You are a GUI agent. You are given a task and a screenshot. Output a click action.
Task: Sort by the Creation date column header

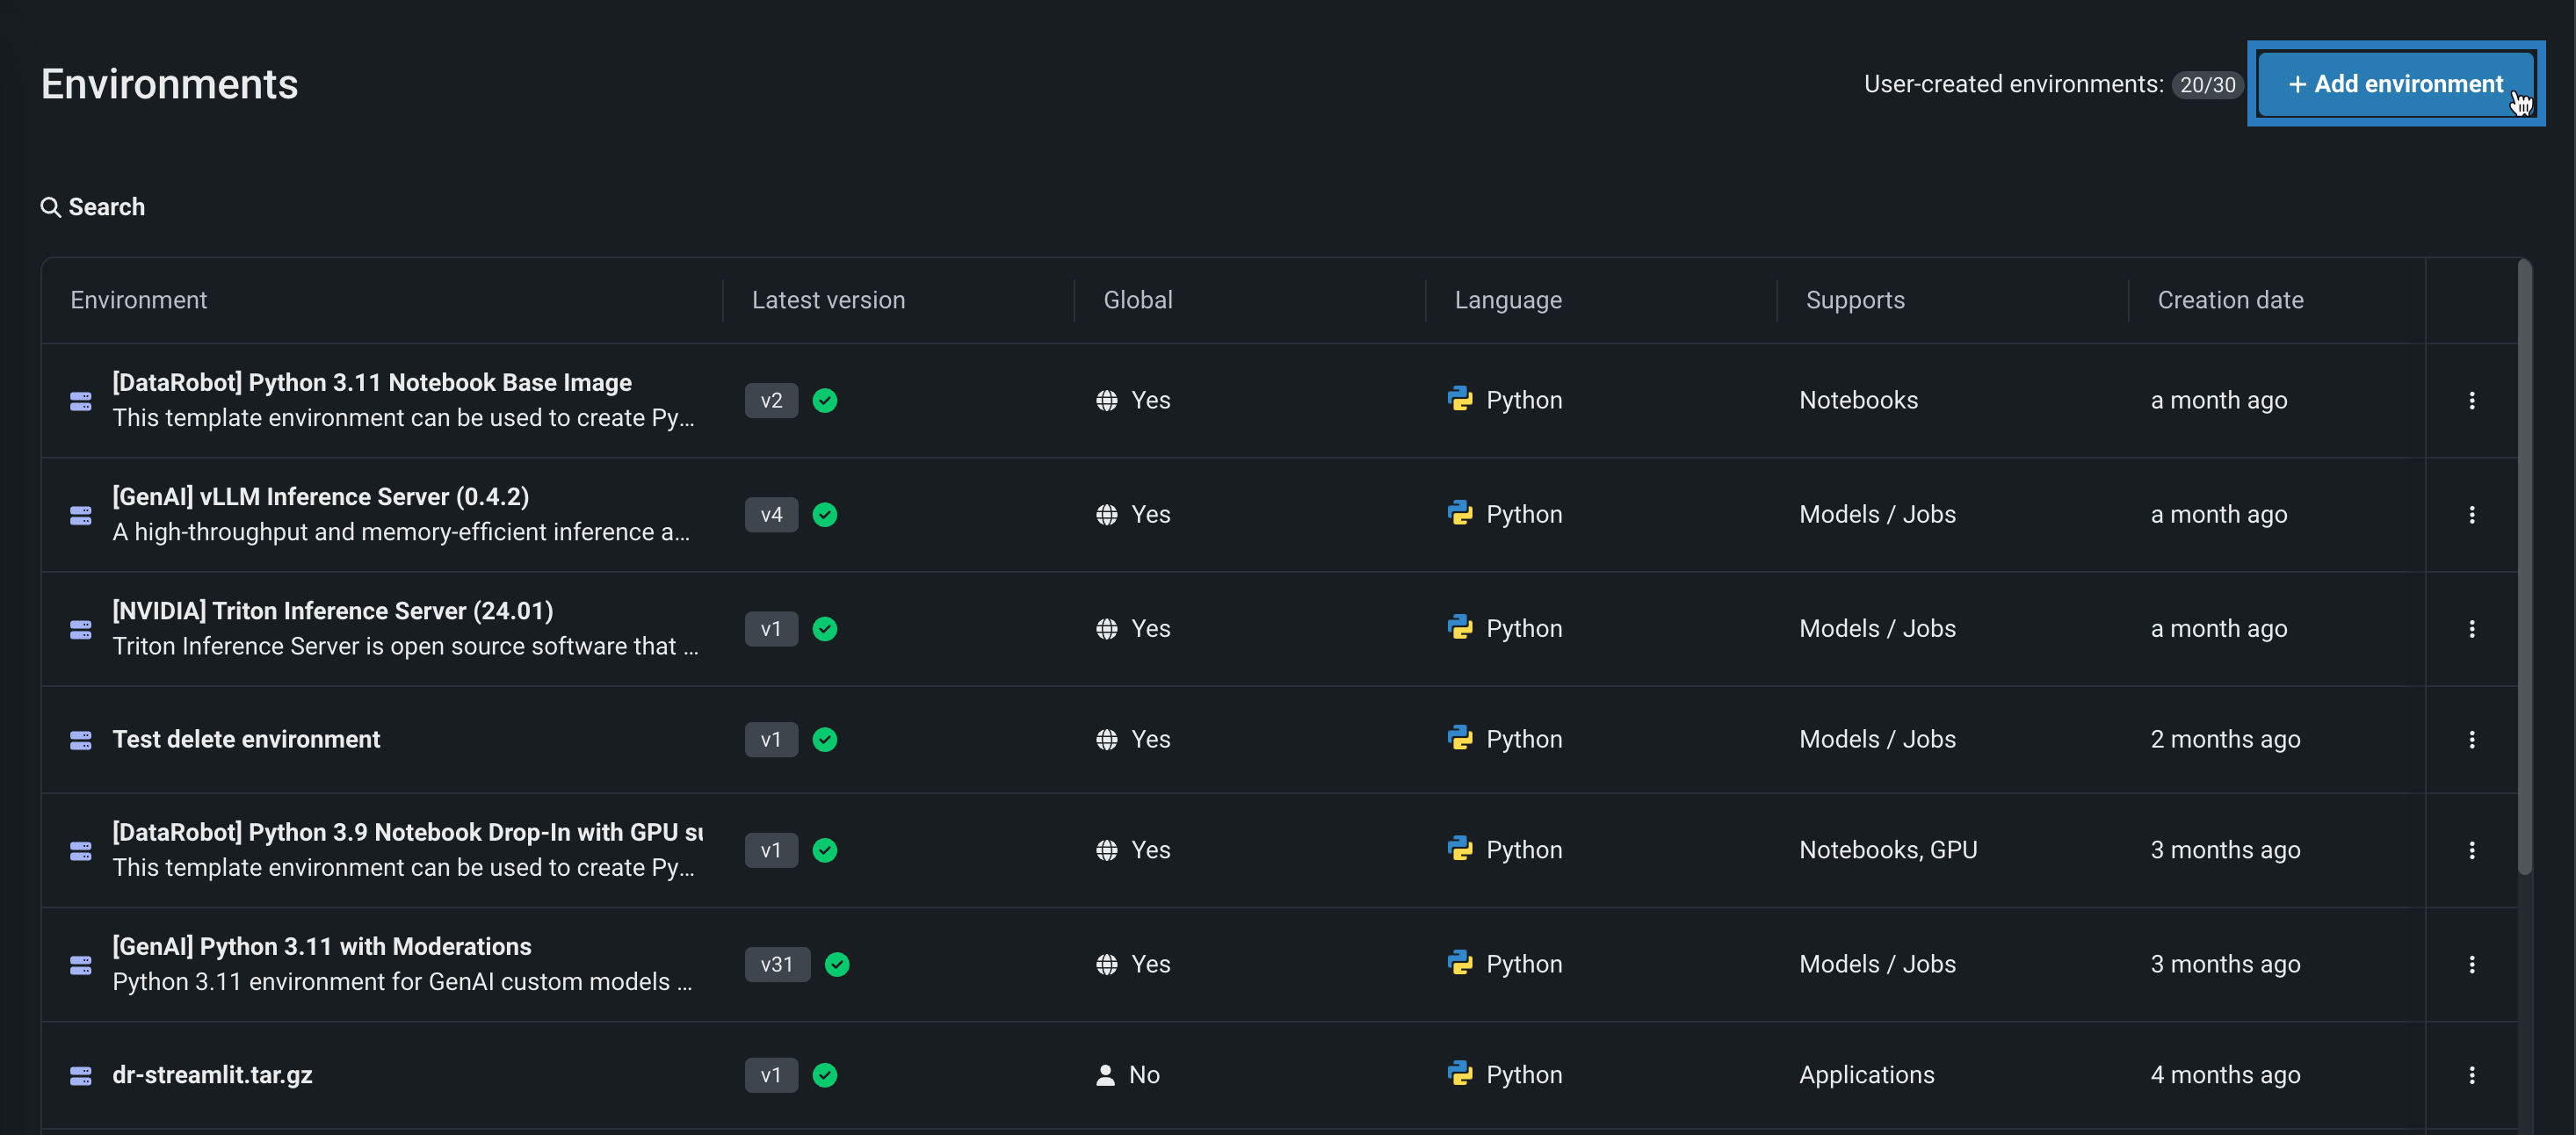click(x=2229, y=300)
